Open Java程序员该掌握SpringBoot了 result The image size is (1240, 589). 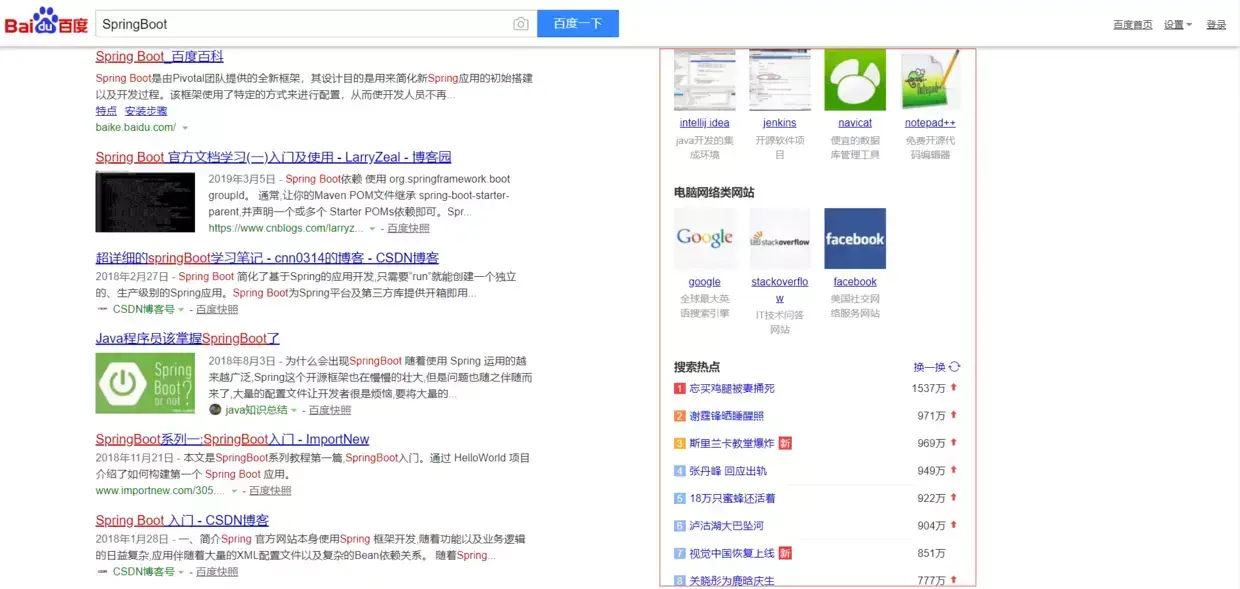tap(188, 339)
